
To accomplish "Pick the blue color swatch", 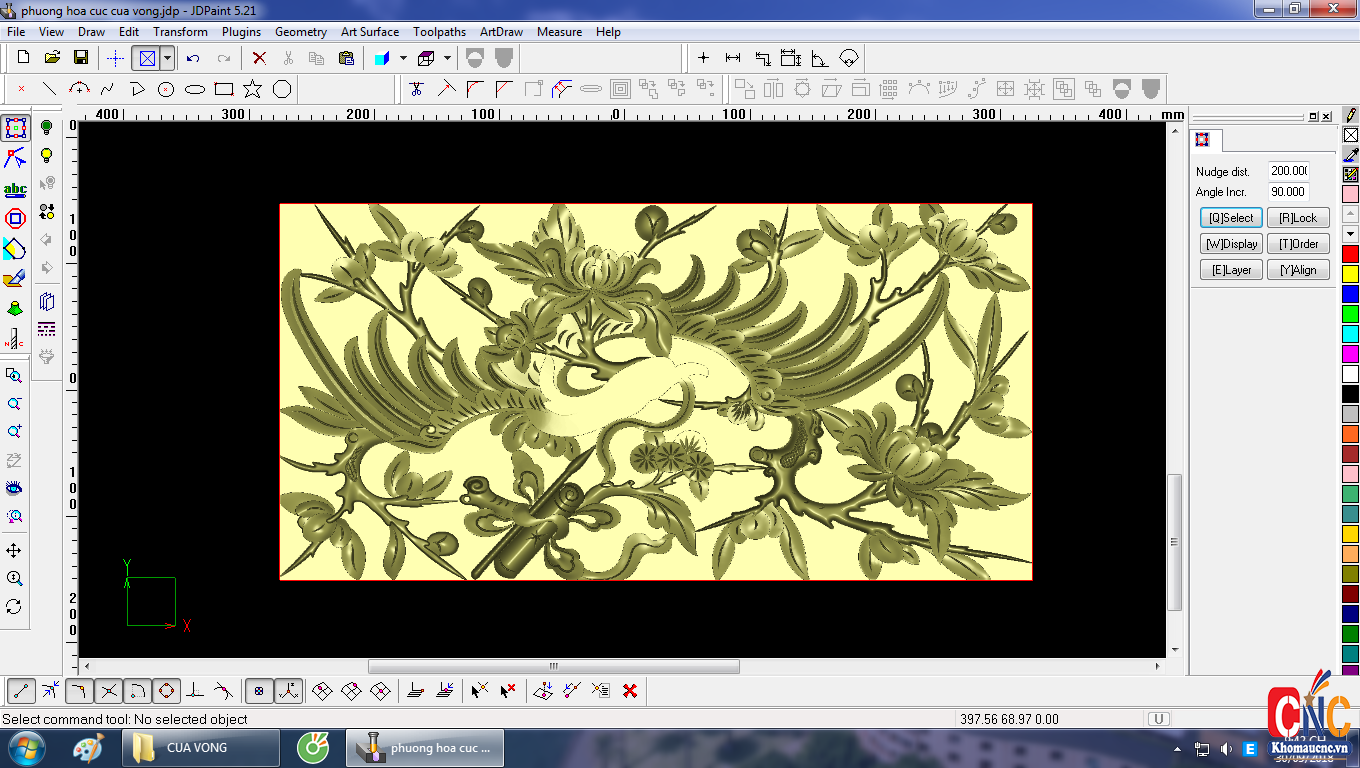I will pyautogui.click(x=1350, y=294).
